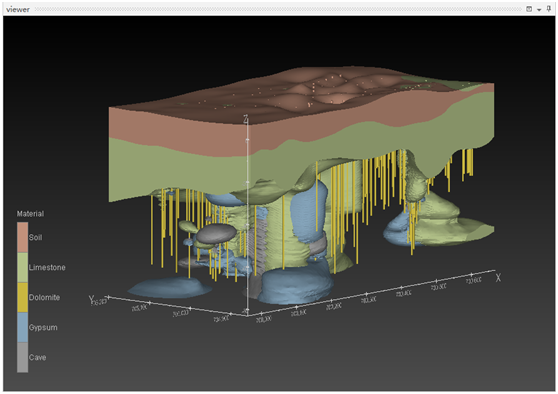Click the Dolomite legend label

pos(44,297)
